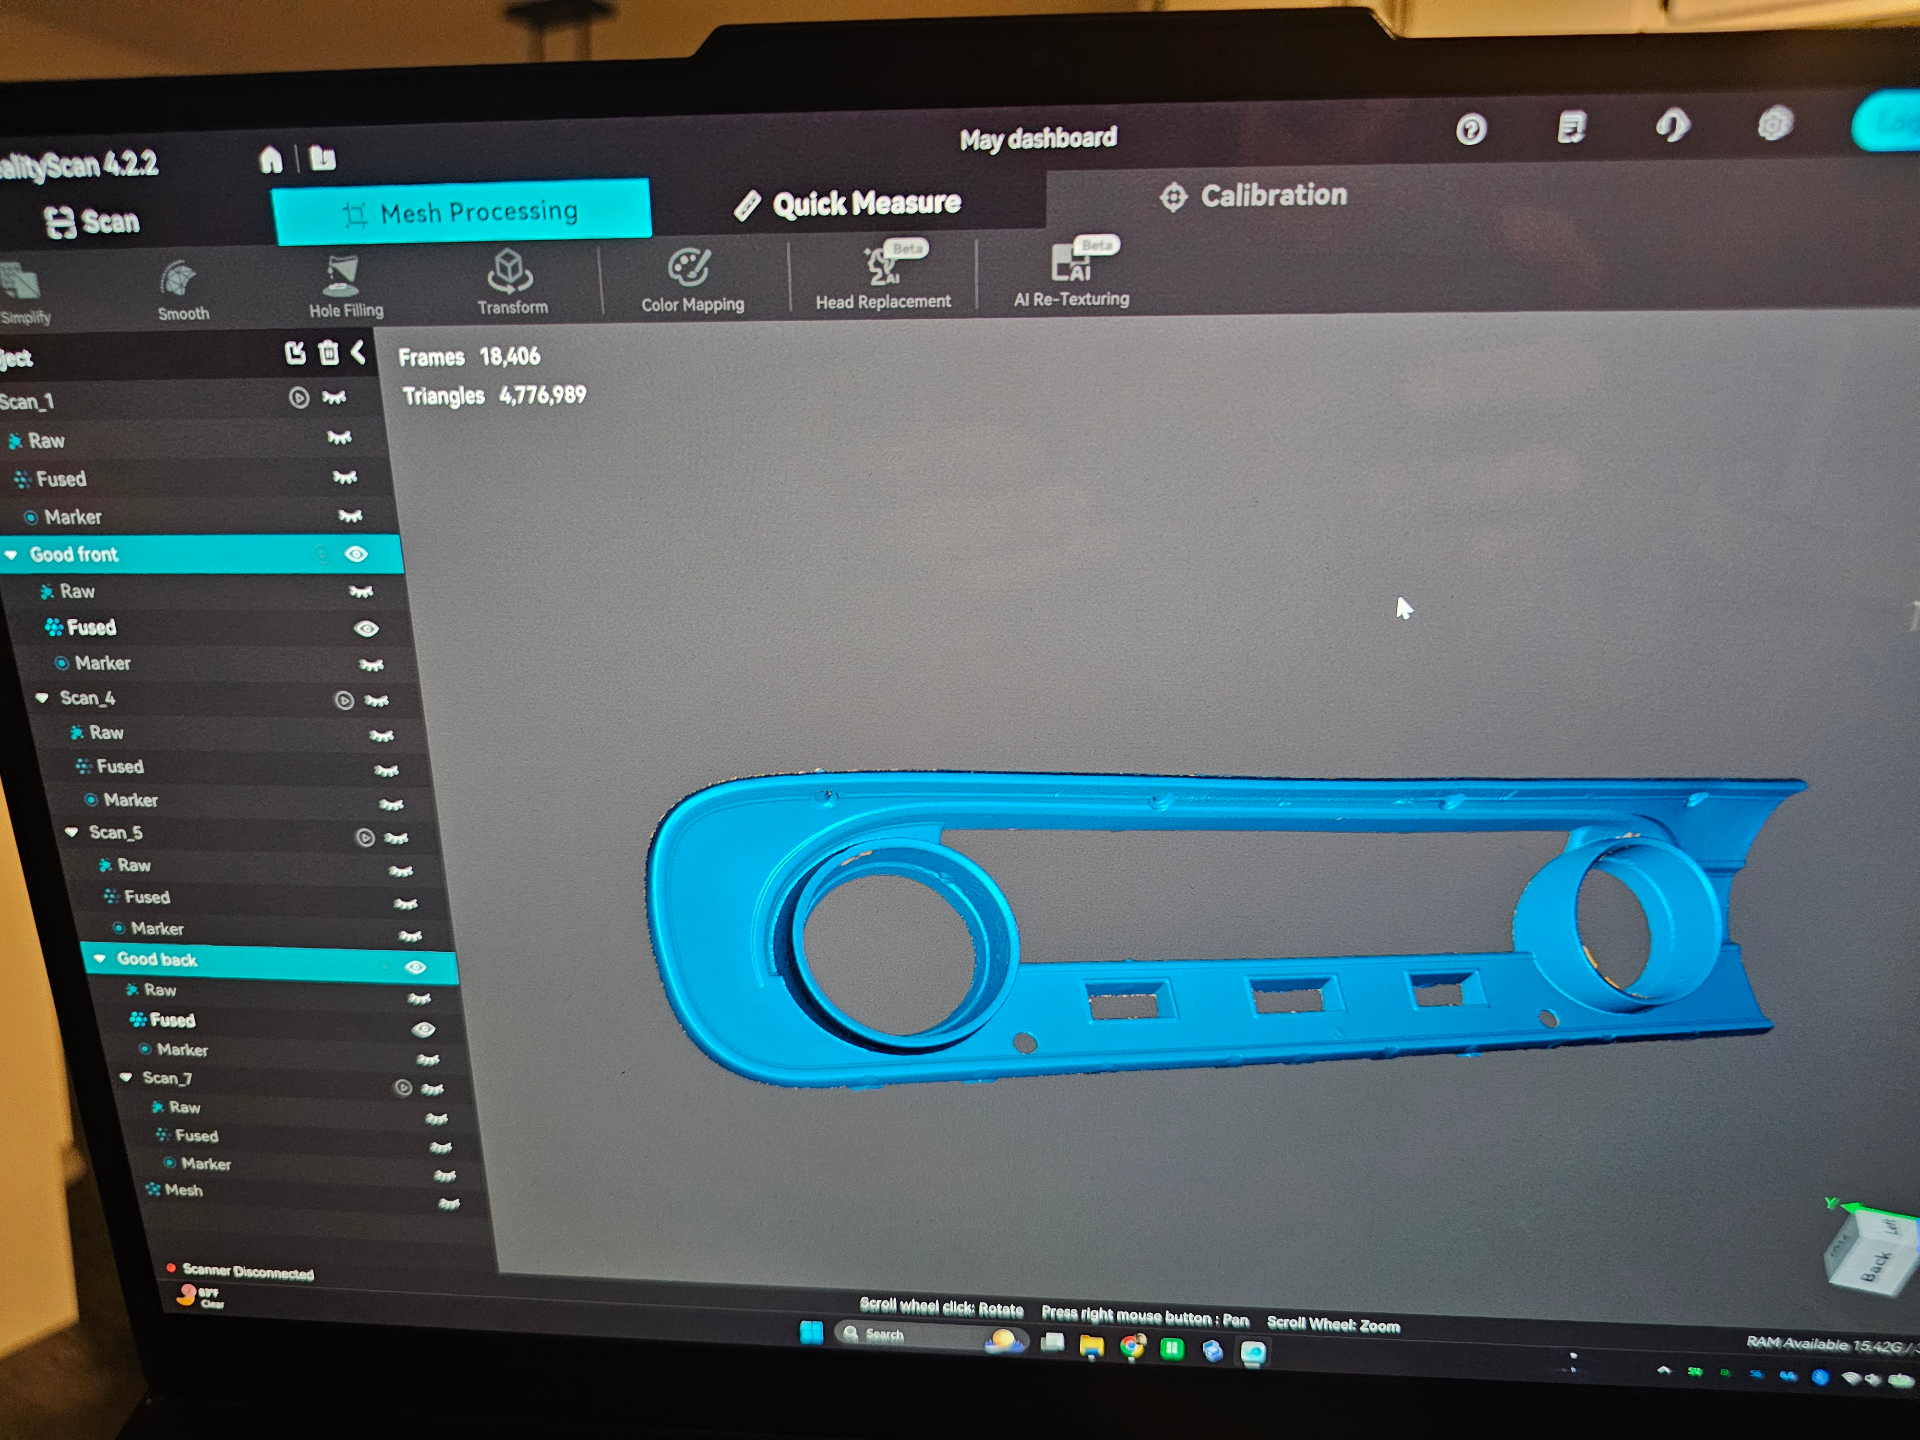The image size is (1920, 1440).
Task: Open the project folder icon beside home
Action: 322,158
